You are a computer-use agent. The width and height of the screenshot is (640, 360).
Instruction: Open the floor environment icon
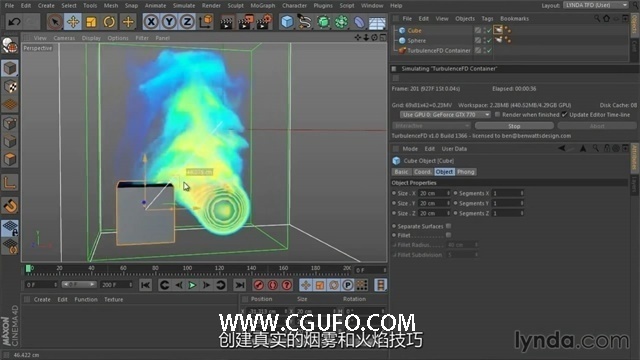tap(377, 22)
